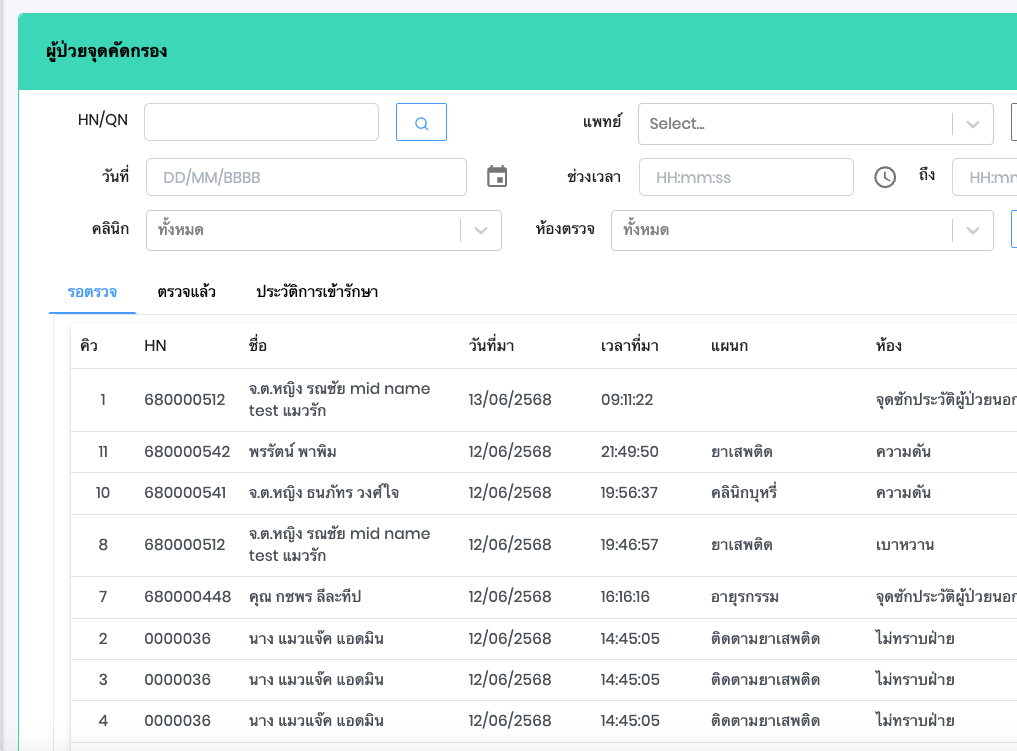Expand the doctor Select dropdown arrow
The image size is (1017, 751).
click(x=972, y=124)
